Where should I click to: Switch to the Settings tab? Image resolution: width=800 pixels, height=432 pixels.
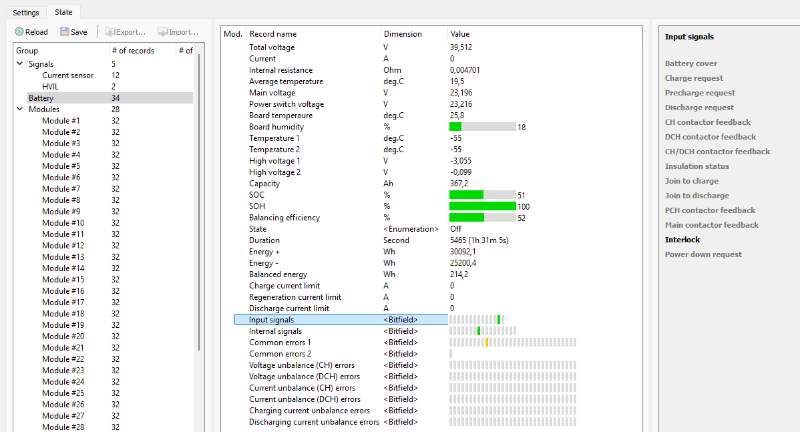[26, 12]
